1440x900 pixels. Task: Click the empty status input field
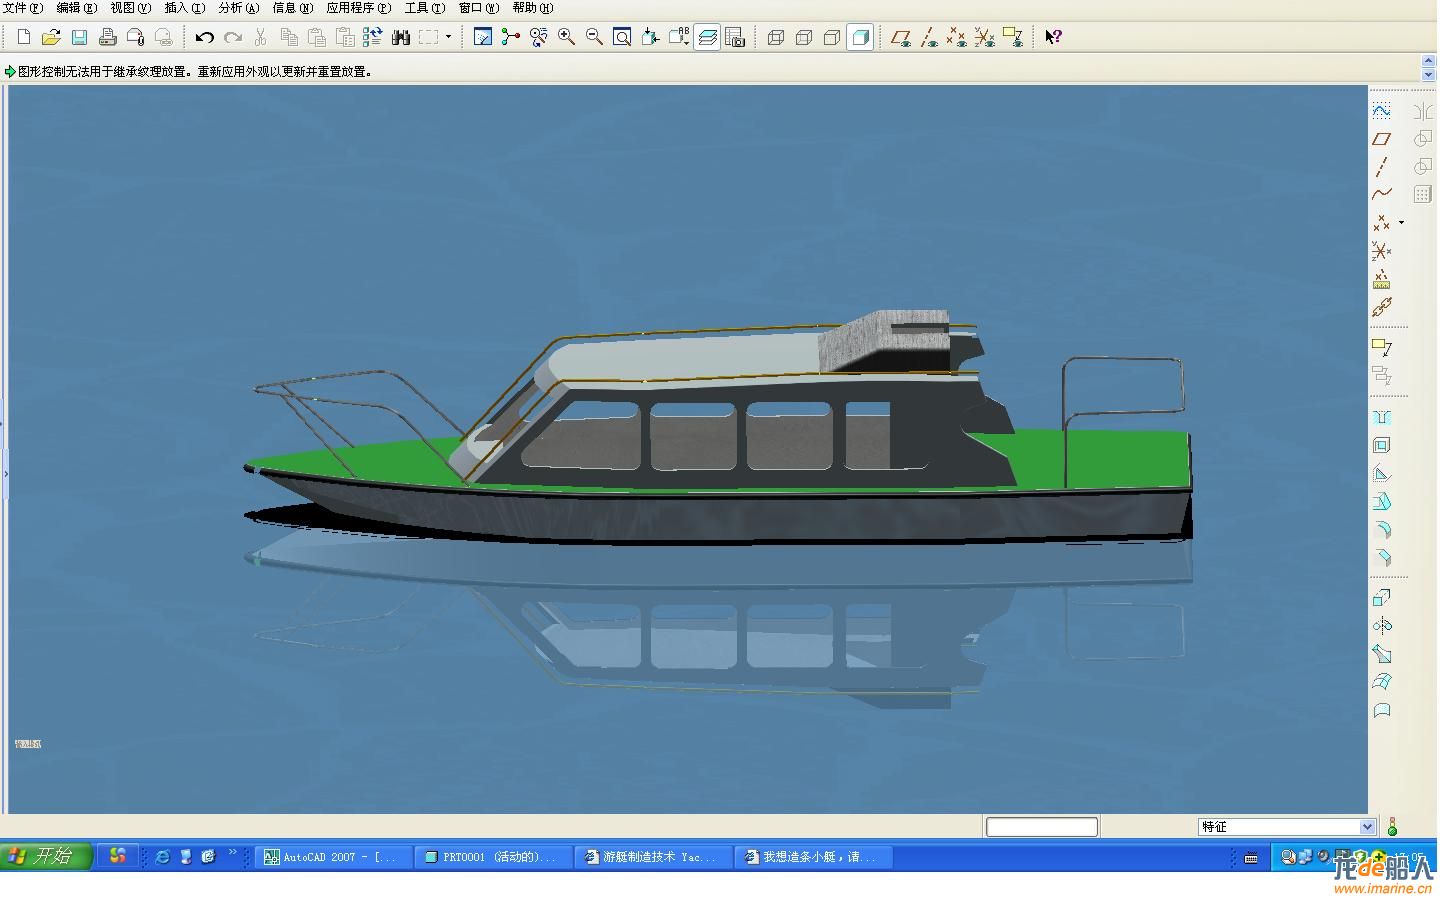[x=1042, y=827]
